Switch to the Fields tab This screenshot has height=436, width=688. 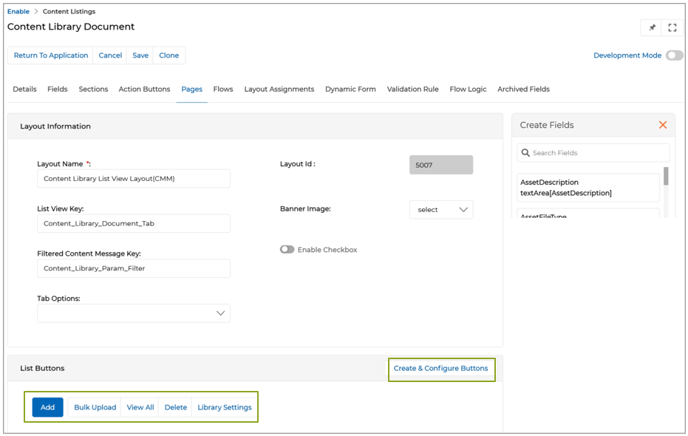pyautogui.click(x=58, y=89)
